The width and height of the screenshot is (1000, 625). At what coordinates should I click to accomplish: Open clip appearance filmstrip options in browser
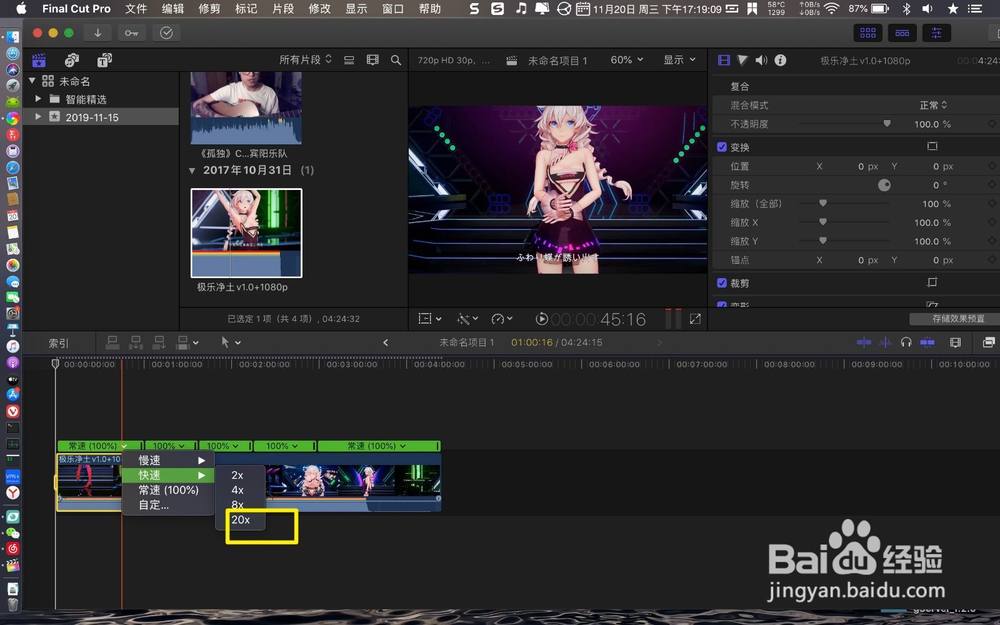tap(372, 60)
